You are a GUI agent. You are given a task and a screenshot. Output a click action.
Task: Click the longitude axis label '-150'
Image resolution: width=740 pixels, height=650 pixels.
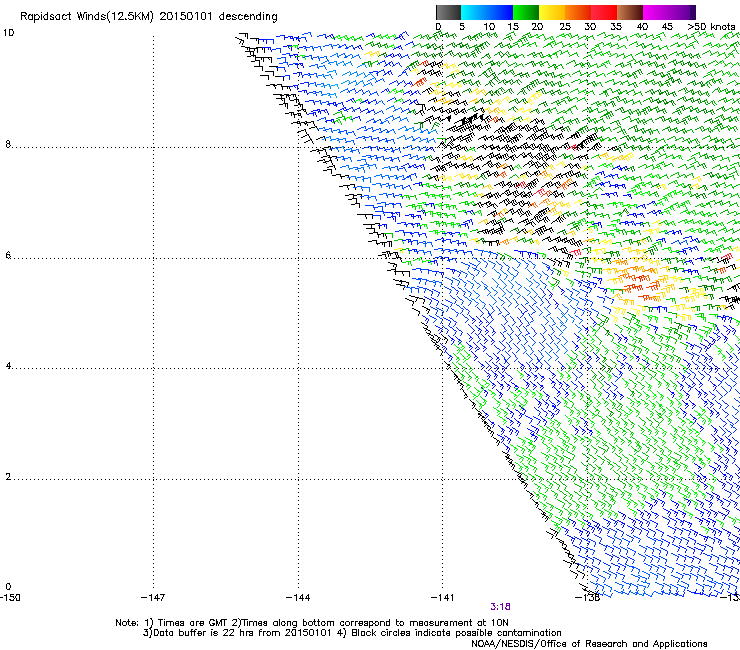coord(10,598)
